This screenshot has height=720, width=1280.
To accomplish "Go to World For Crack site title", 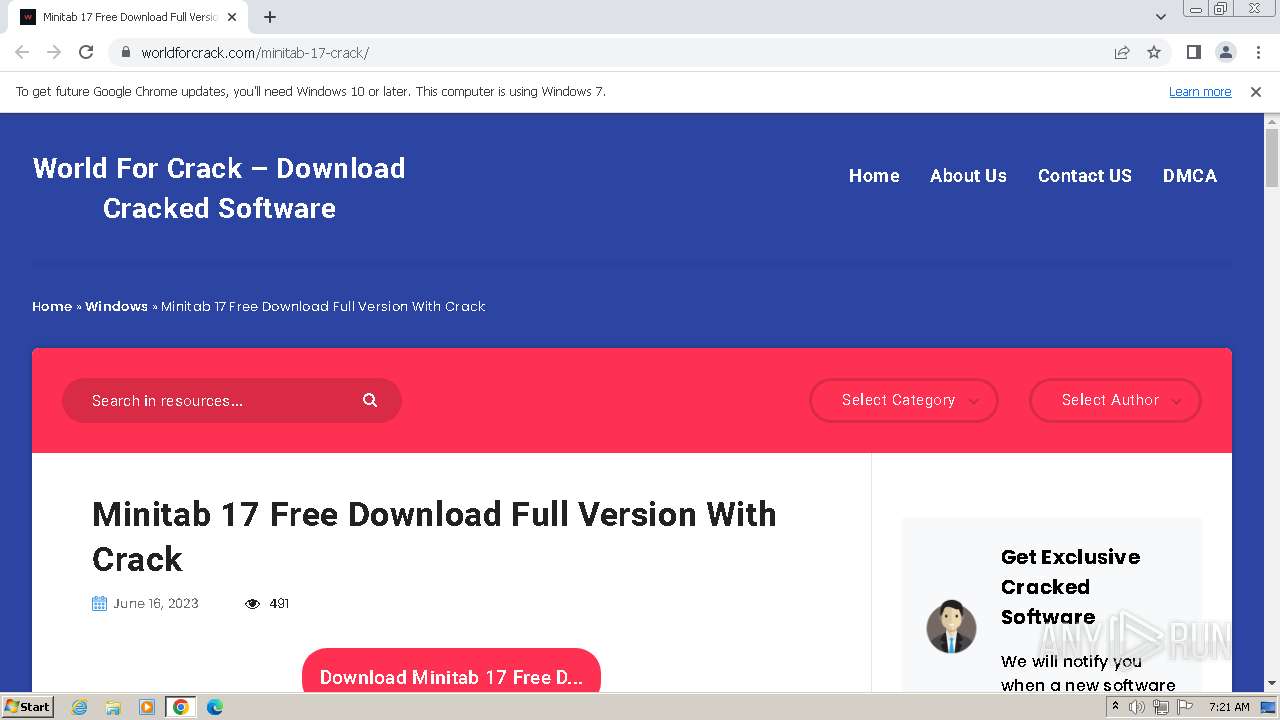I will pyautogui.click(x=219, y=188).
